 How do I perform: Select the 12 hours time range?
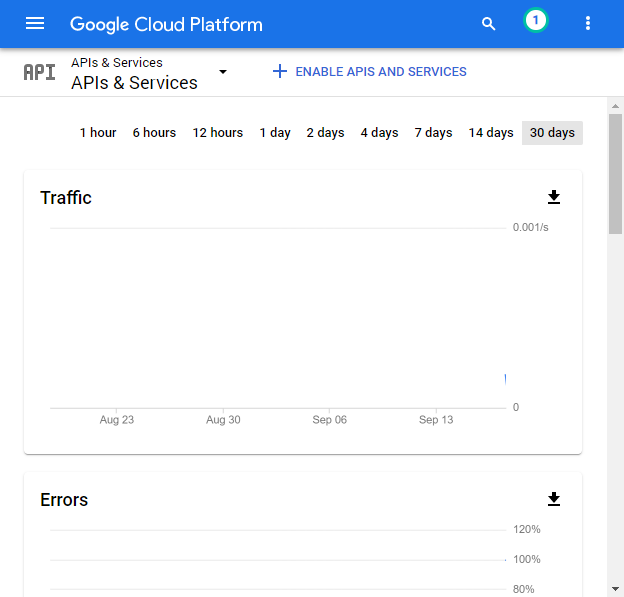(218, 133)
